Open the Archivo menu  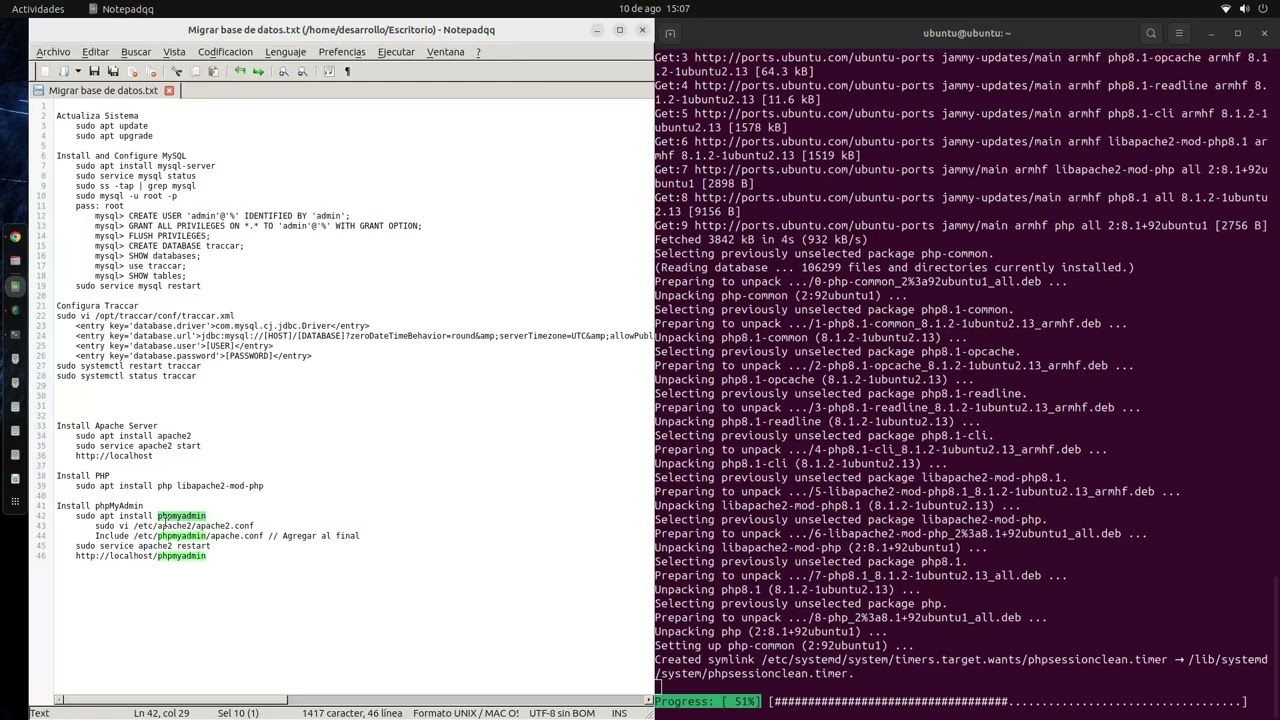point(53,52)
